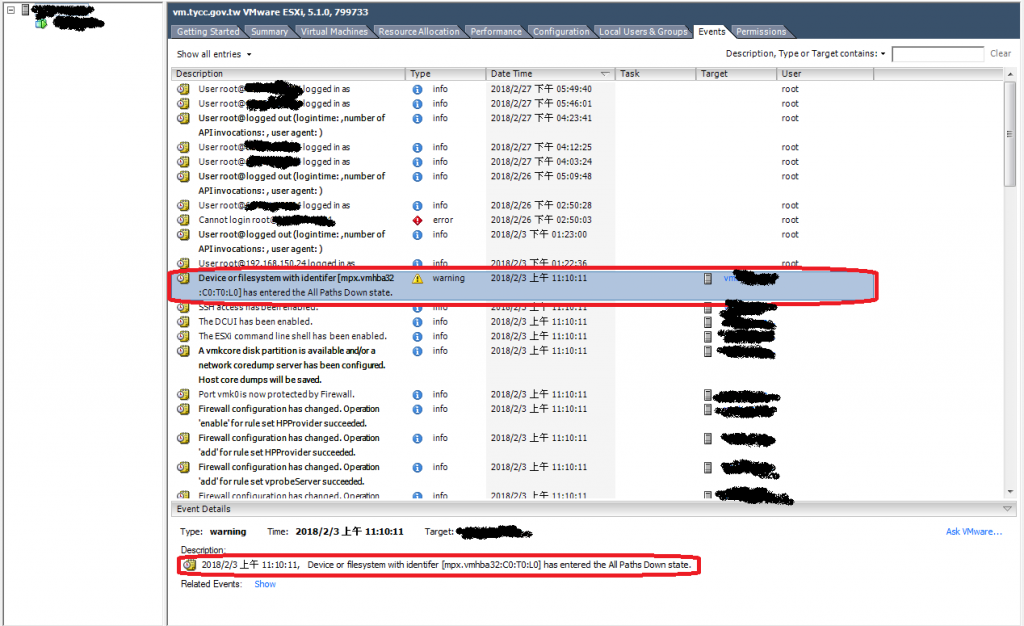Click event icon of 'add' HPProvider firewall row

tap(184, 438)
